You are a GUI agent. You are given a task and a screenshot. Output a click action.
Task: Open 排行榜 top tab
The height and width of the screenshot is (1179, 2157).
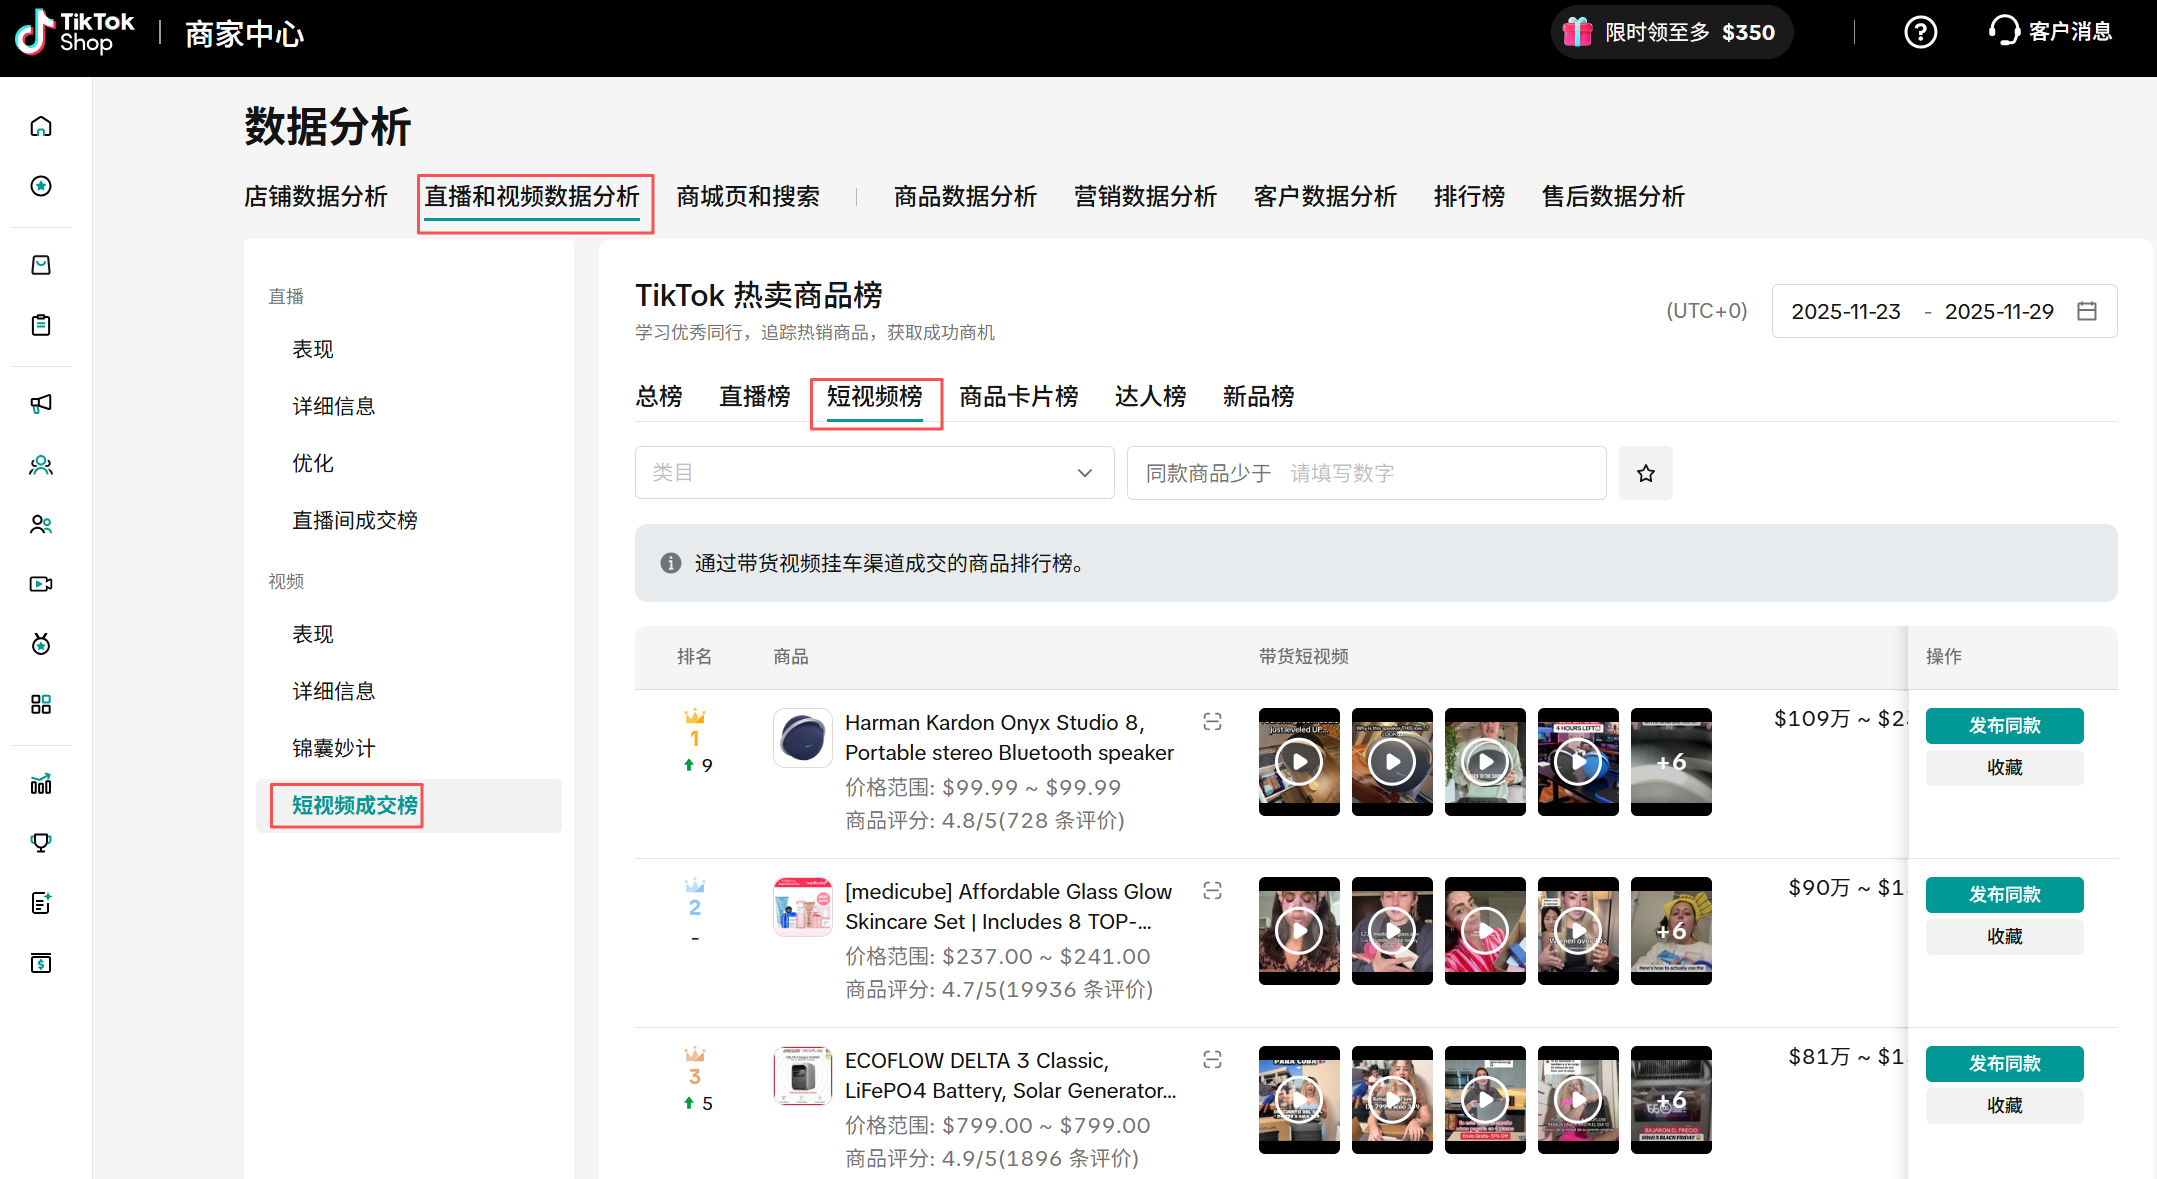1470,197
